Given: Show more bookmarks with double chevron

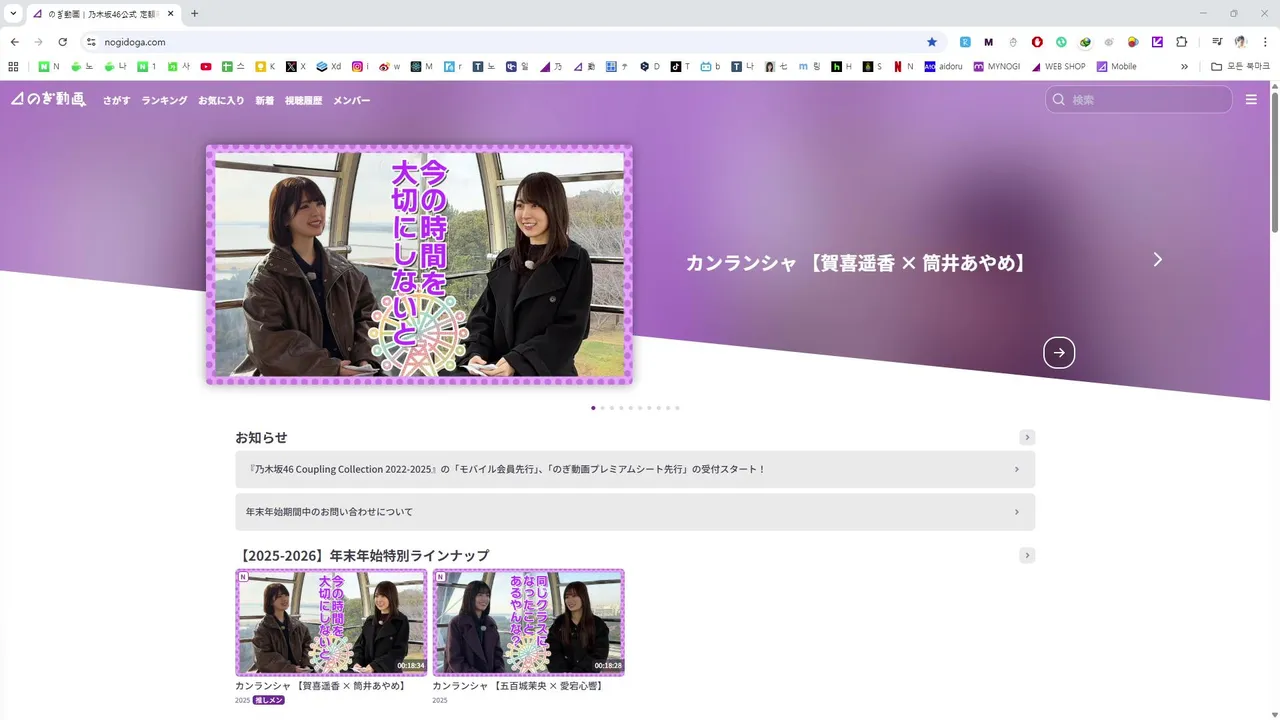Looking at the screenshot, I should [1185, 67].
